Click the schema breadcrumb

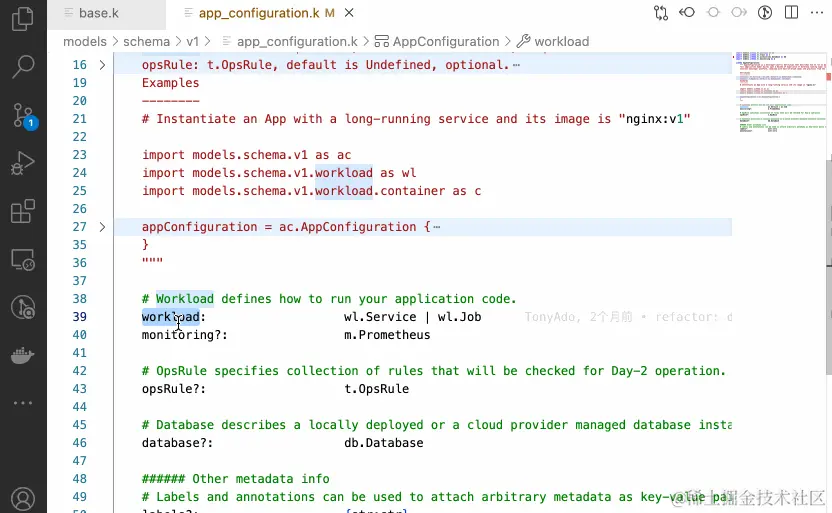pos(146,41)
